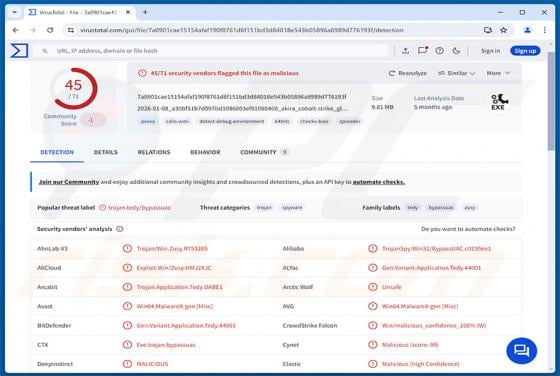Viewport: 560px width, 376px height.
Task: Click the security vendors' analysis info icon
Action: click(x=120, y=229)
